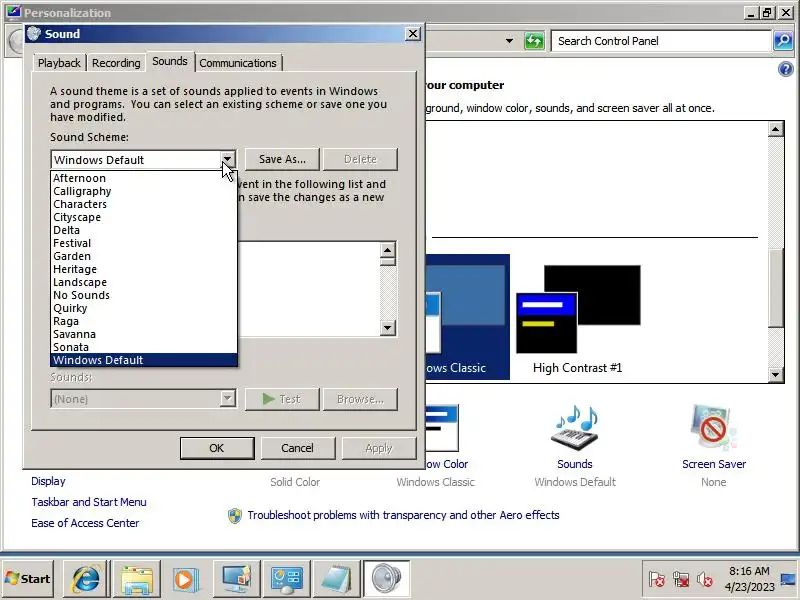
Task: Click the Start button
Action: pyautogui.click(x=28, y=579)
